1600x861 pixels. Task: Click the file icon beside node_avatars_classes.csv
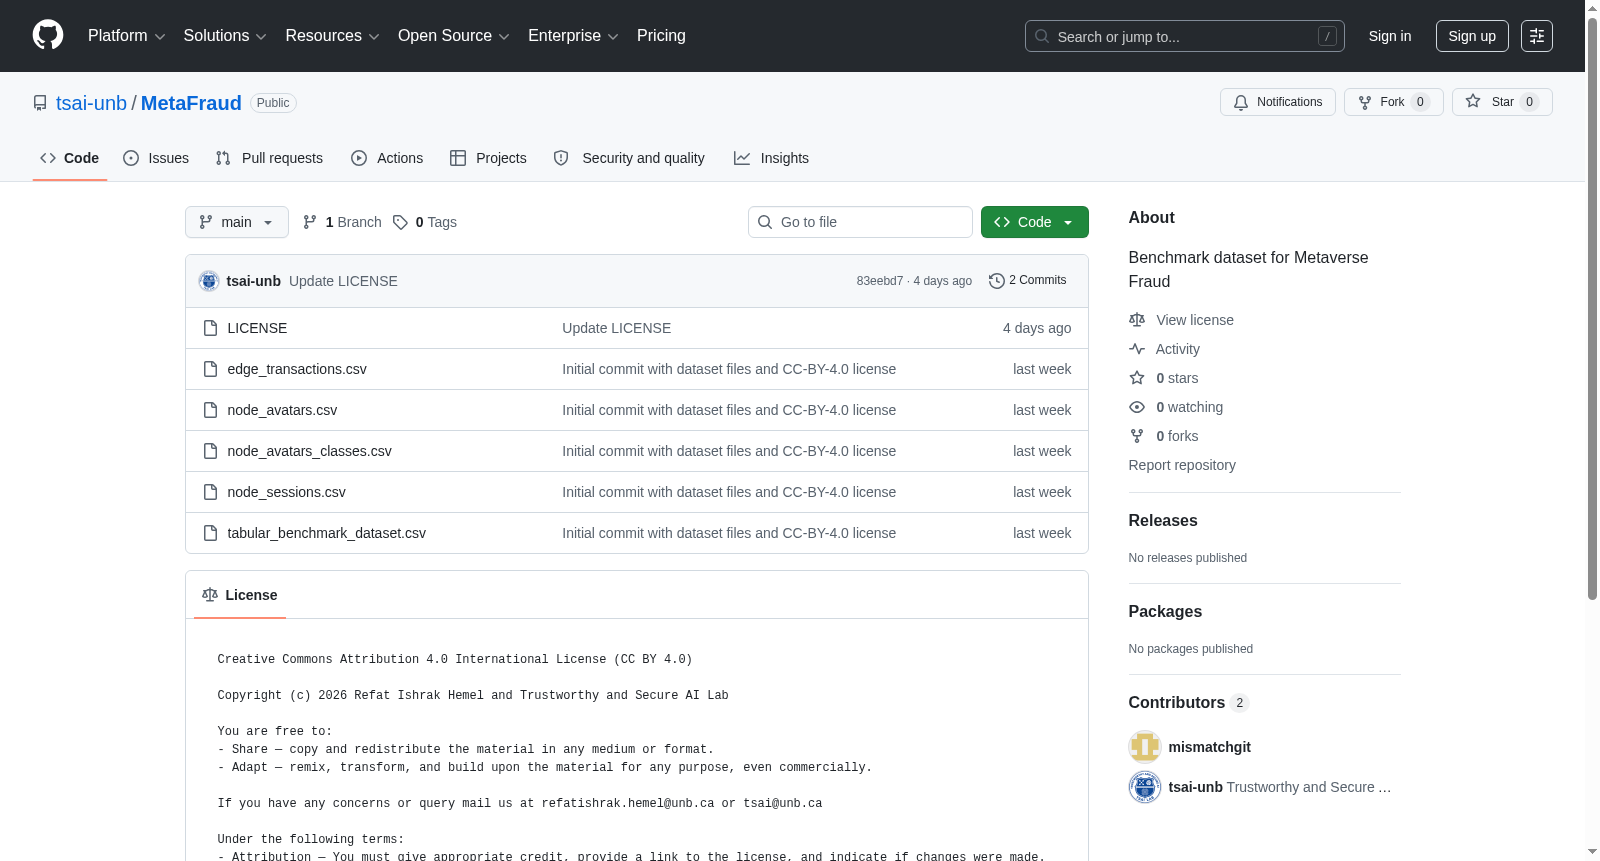tap(210, 451)
